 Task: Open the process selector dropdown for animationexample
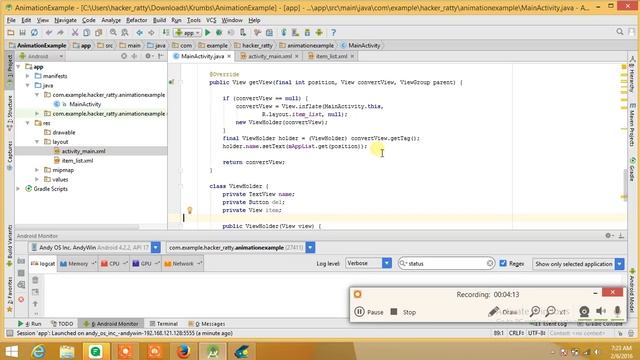point(310,247)
